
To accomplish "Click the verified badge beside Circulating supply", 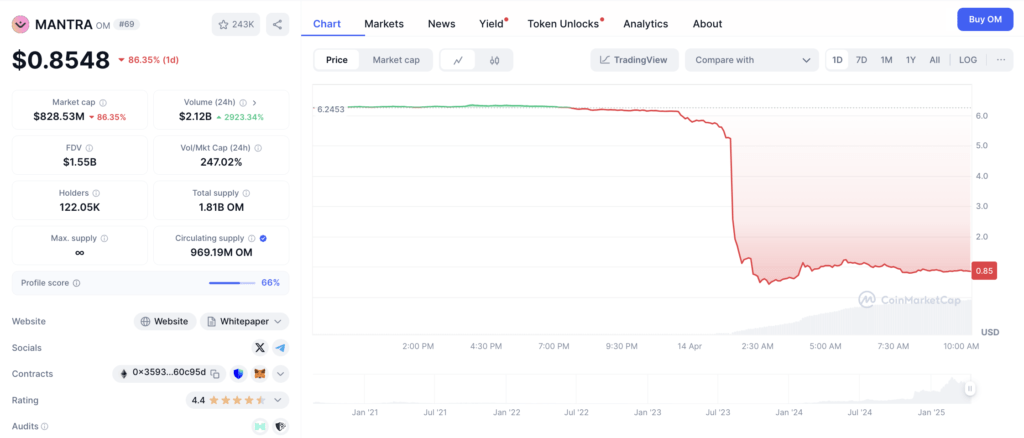I will tap(263, 238).
